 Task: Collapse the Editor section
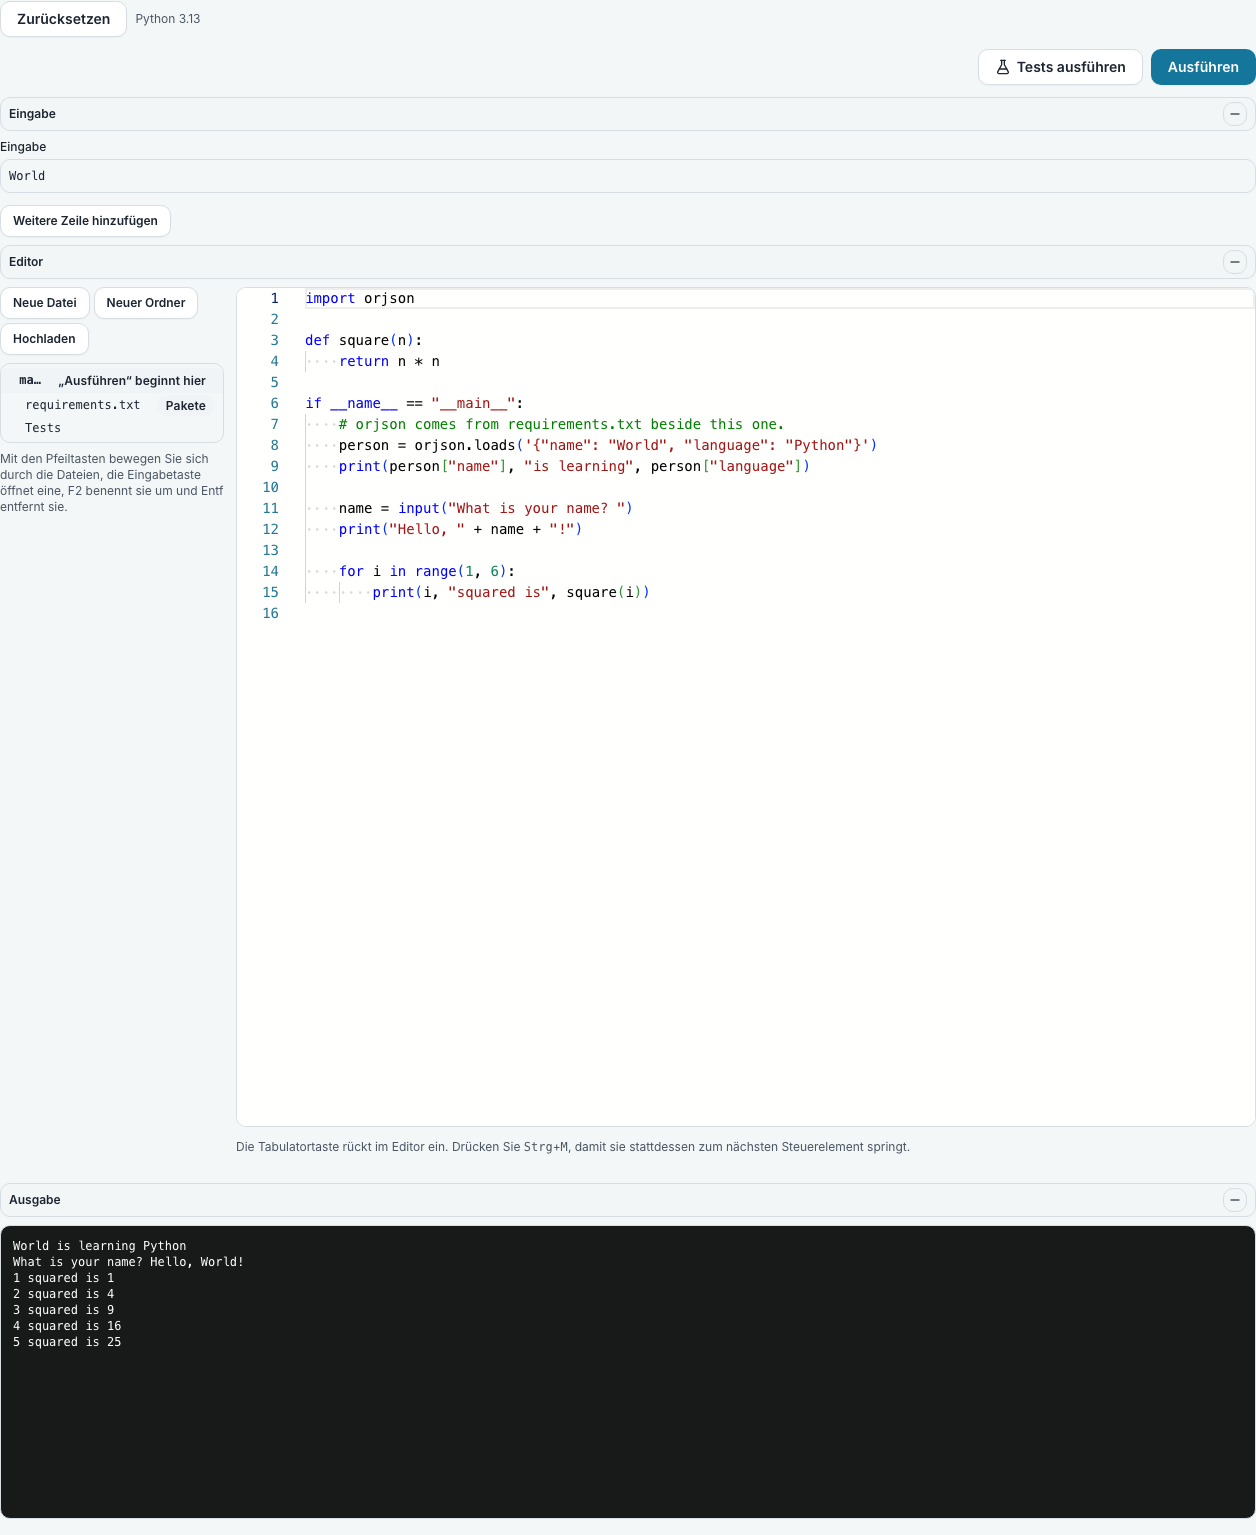(1235, 262)
